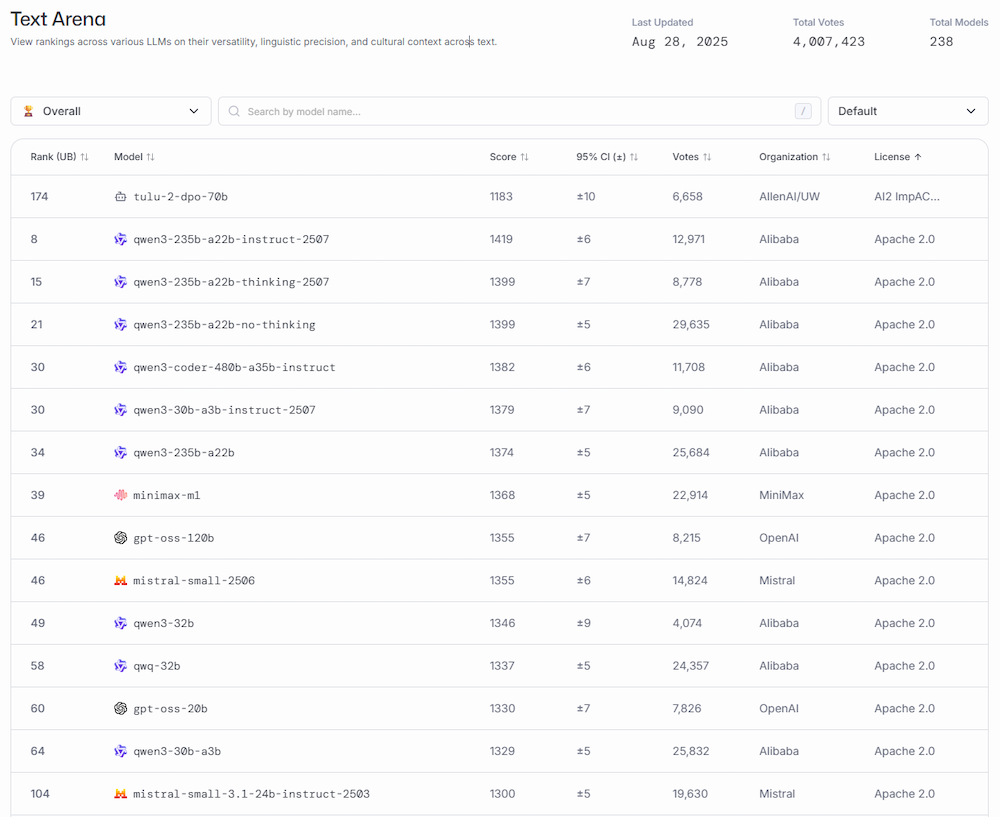Click the License column ascending arrow

918,157
